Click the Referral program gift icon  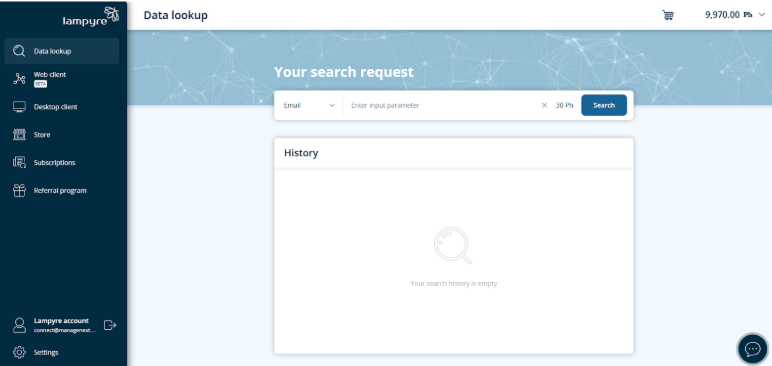19,191
